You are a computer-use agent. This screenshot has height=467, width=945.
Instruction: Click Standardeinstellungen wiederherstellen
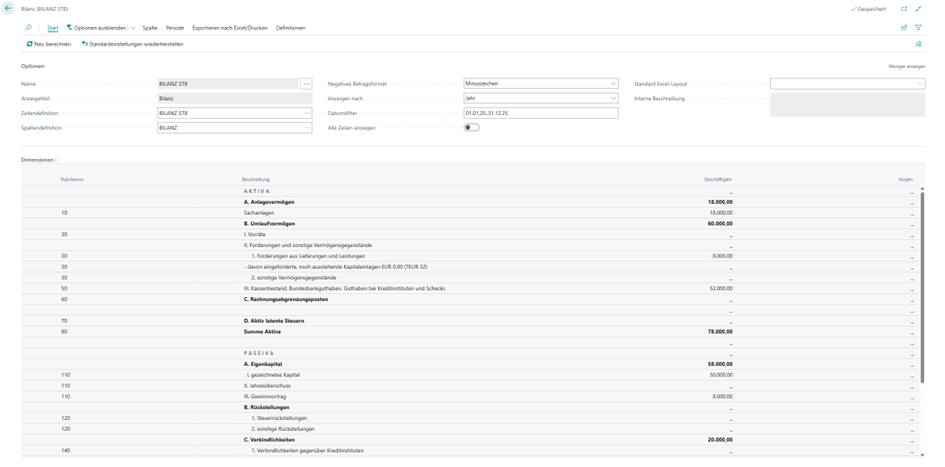point(132,44)
